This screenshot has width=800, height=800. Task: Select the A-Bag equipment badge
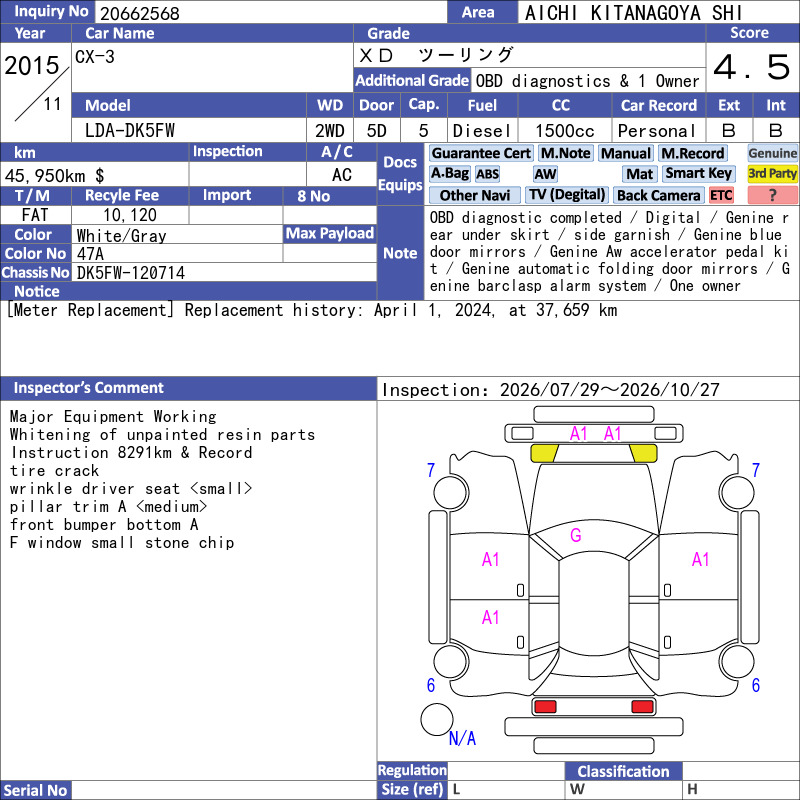[x=449, y=173]
